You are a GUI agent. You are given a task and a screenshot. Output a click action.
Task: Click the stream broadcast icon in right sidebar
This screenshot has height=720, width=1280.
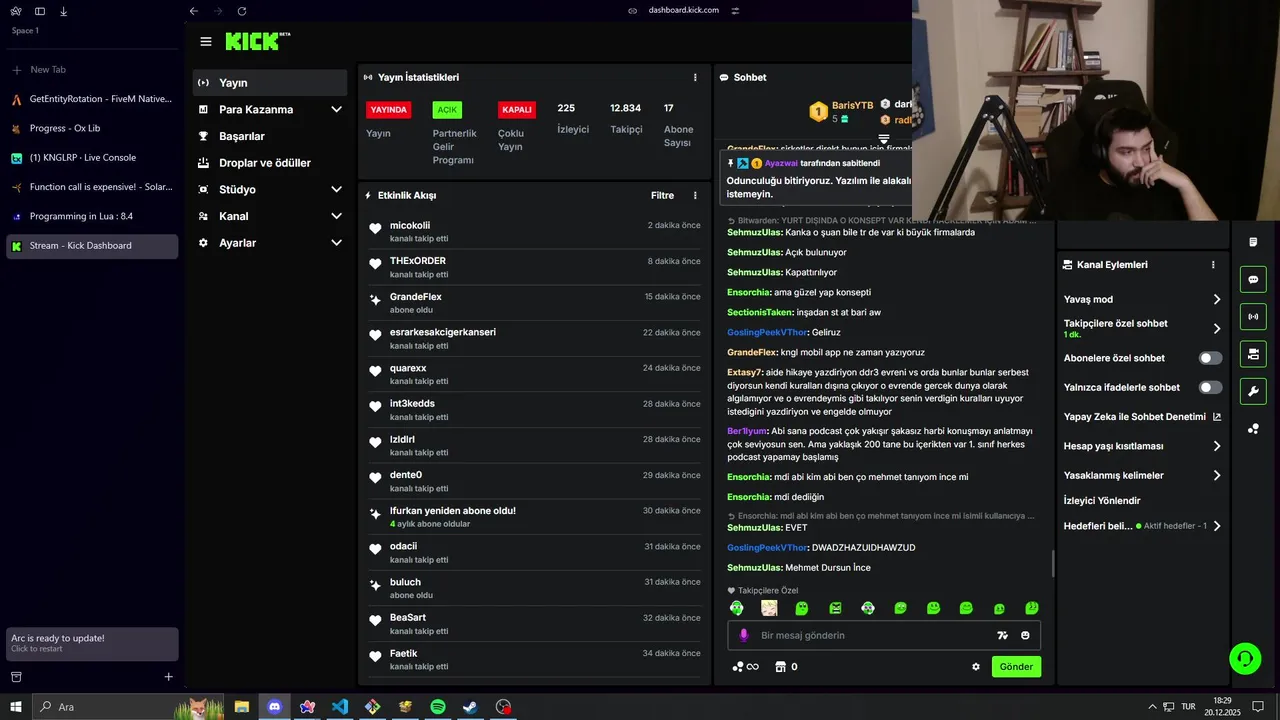(1253, 316)
